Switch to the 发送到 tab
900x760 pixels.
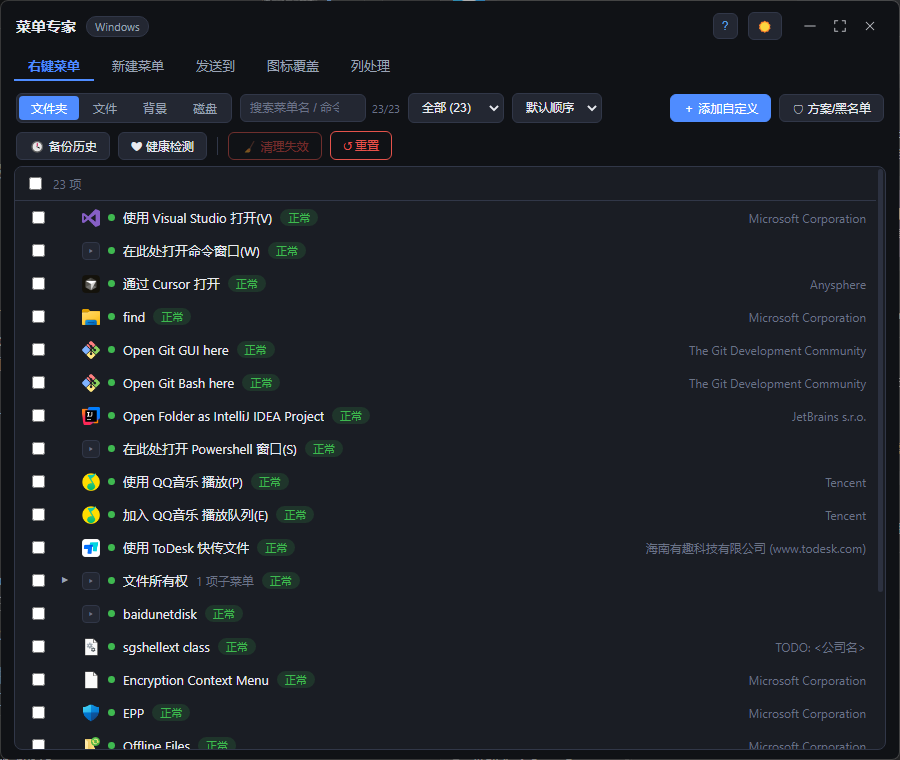215,66
